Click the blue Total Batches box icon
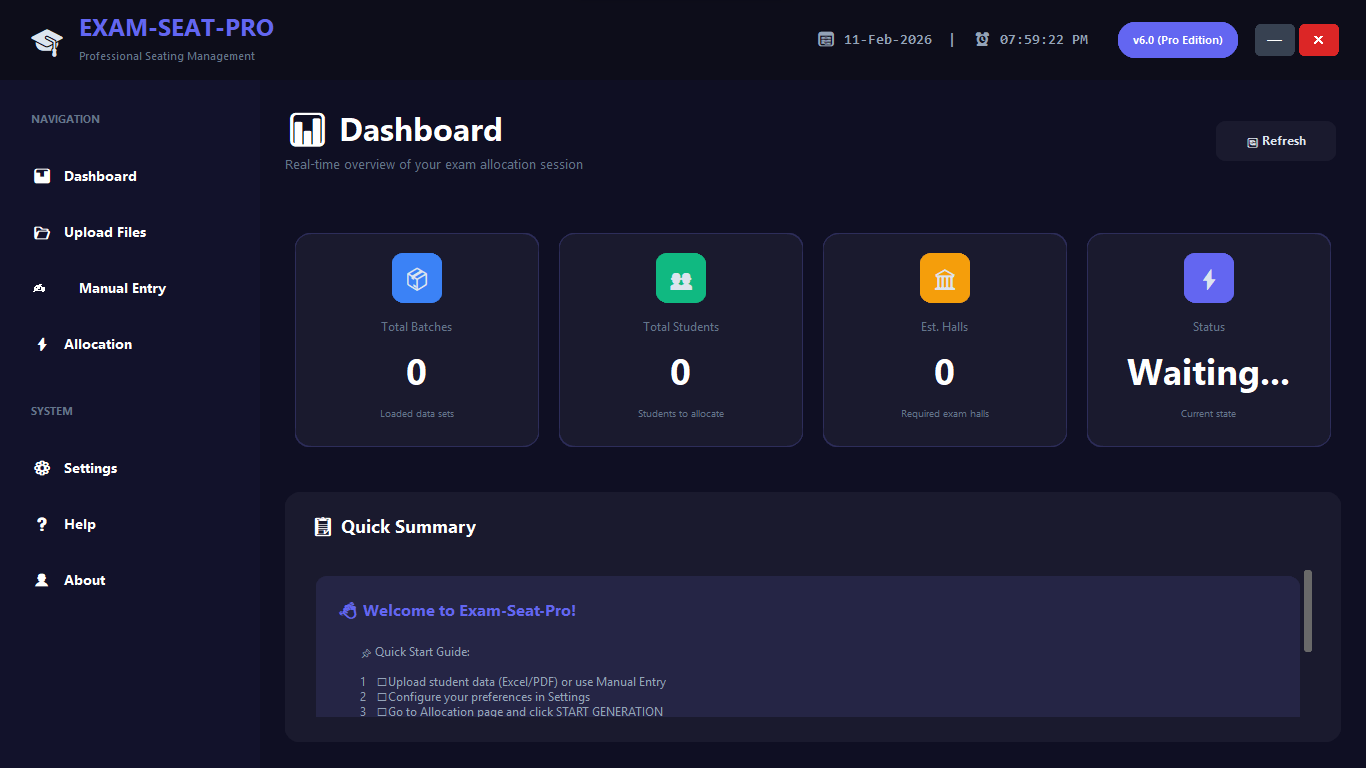This screenshot has width=1366, height=768. click(x=417, y=278)
